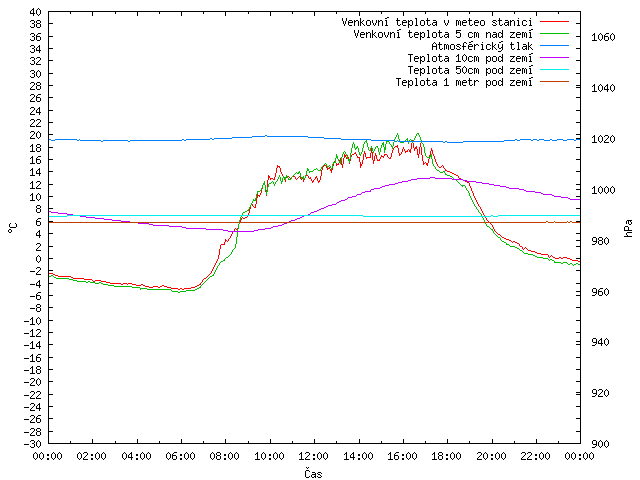Click the 06:00 time tick label
This screenshot has width=640, height=480.
click(x=180, y=456)
